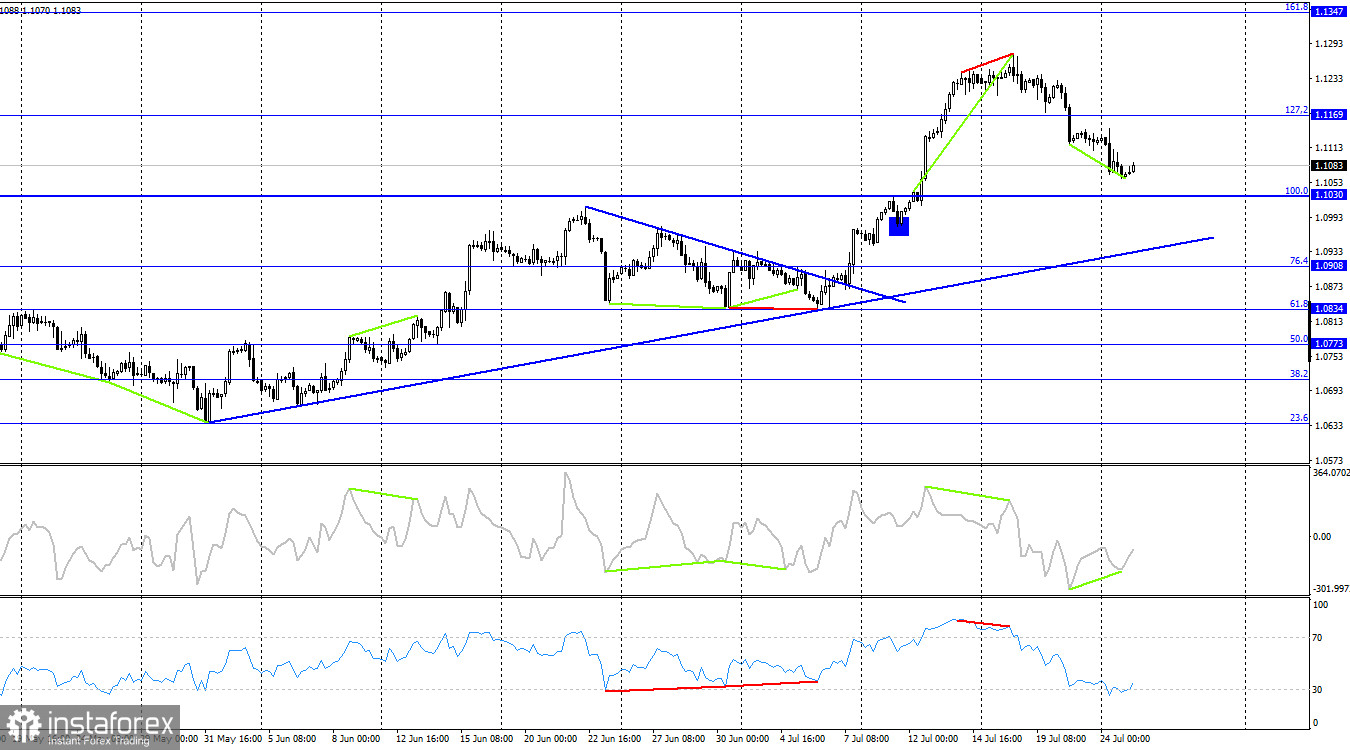1350x750 pixels.
Task: Click the 100.0 Fibonacci level label
Action: point(1296,191)
